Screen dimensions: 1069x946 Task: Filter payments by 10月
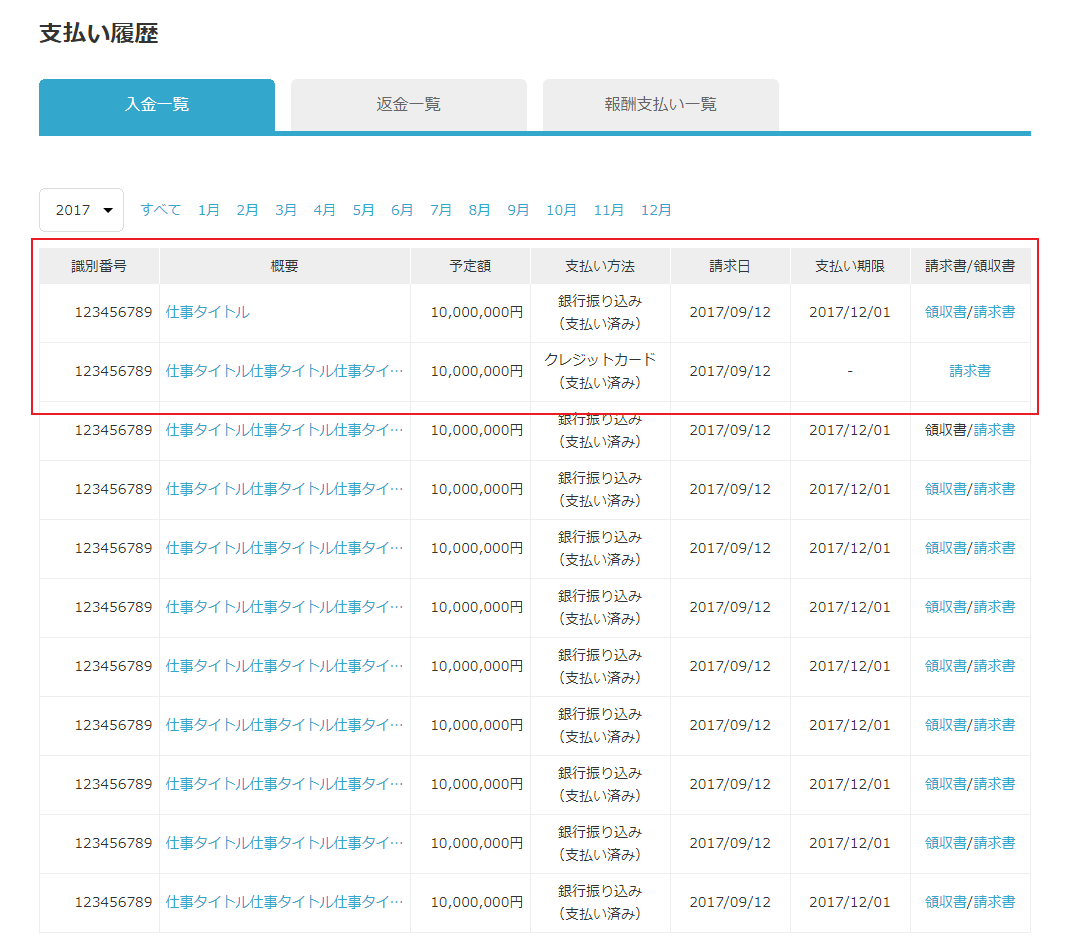[x=561, y=210]
